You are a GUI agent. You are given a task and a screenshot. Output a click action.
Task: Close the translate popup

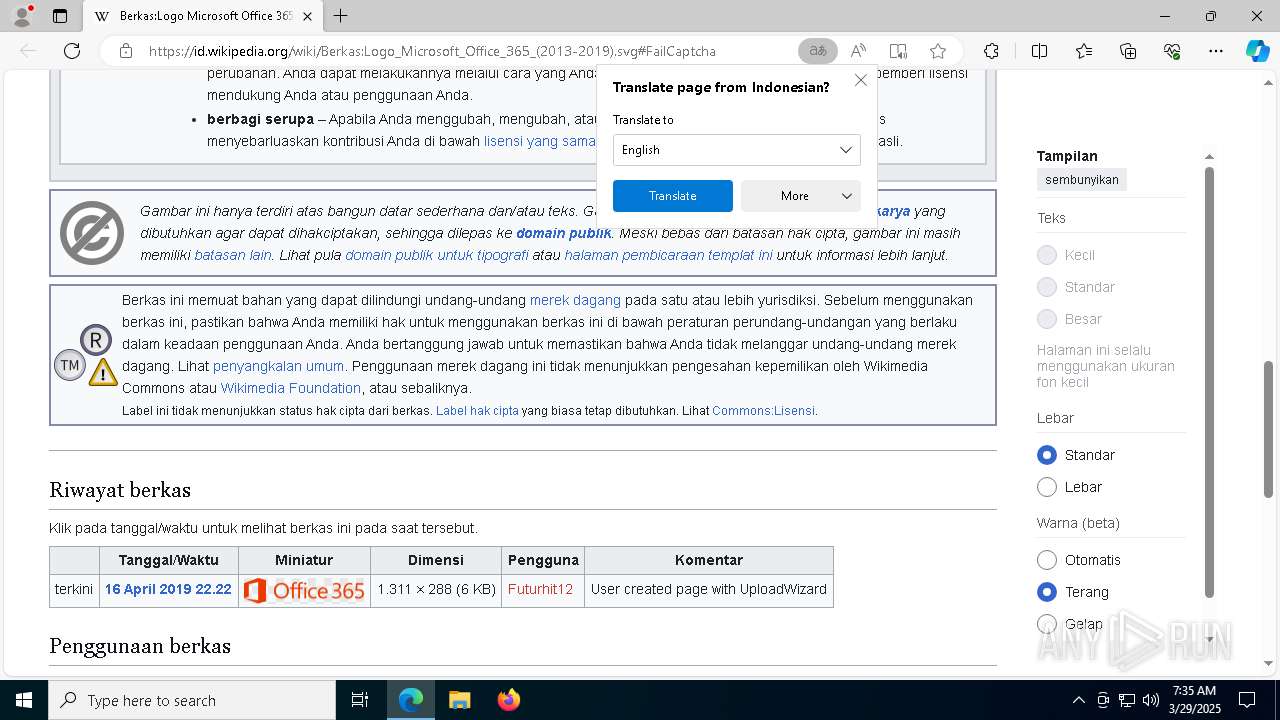click(861, 81)
